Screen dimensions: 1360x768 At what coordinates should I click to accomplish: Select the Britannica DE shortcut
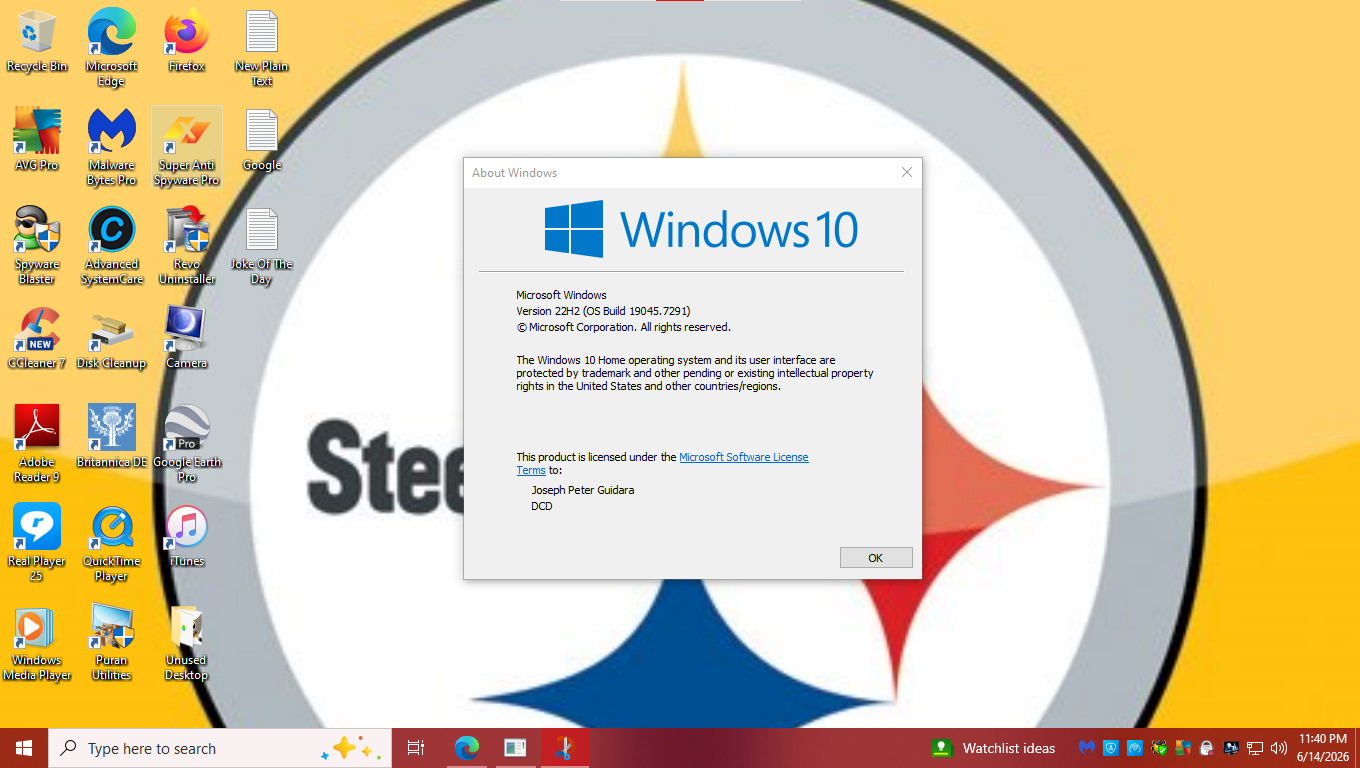pos(111,436)
